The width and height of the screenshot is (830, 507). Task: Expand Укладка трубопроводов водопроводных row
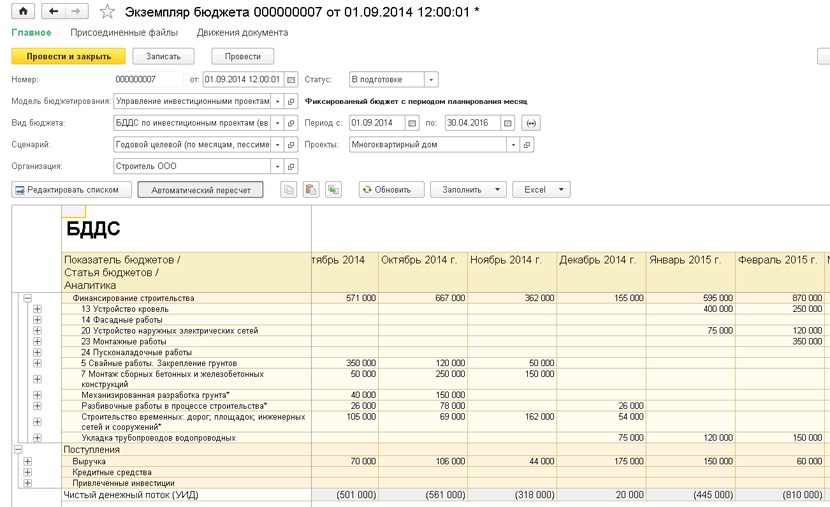[37, 438]
